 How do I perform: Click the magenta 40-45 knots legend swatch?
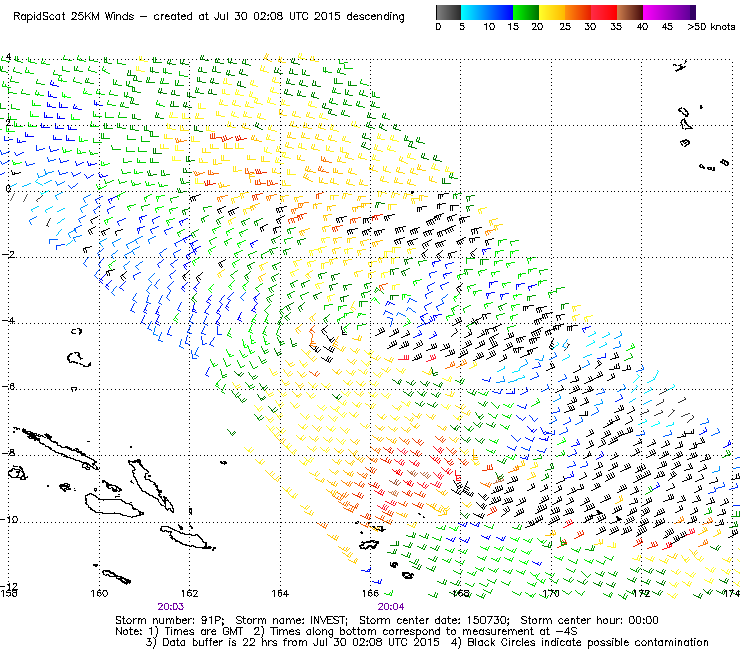coord(656,12)
